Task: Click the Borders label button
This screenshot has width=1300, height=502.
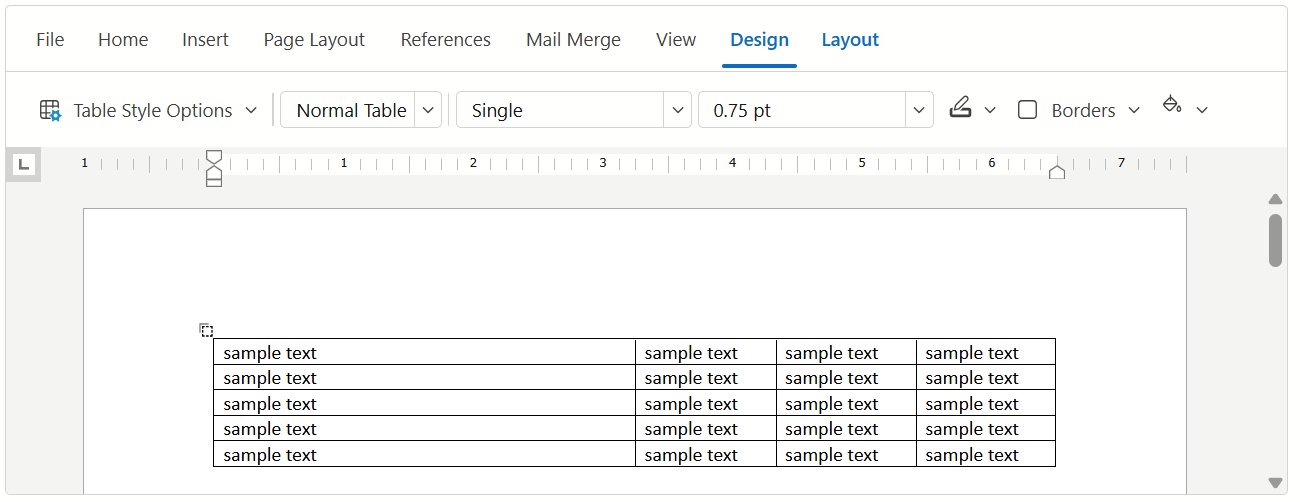Action: tap(1083, 111)
